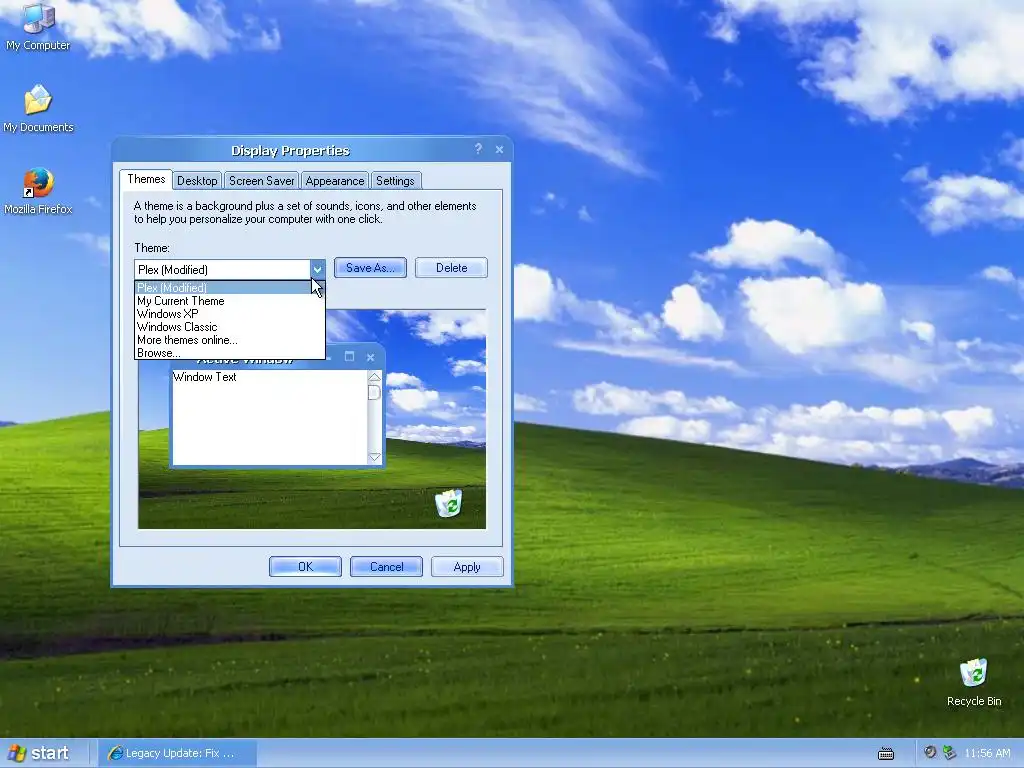Viewport: 1024px width, 768px height.
Task: Switch to the Legacy Update taskbar window
Action: click(178, 753)
